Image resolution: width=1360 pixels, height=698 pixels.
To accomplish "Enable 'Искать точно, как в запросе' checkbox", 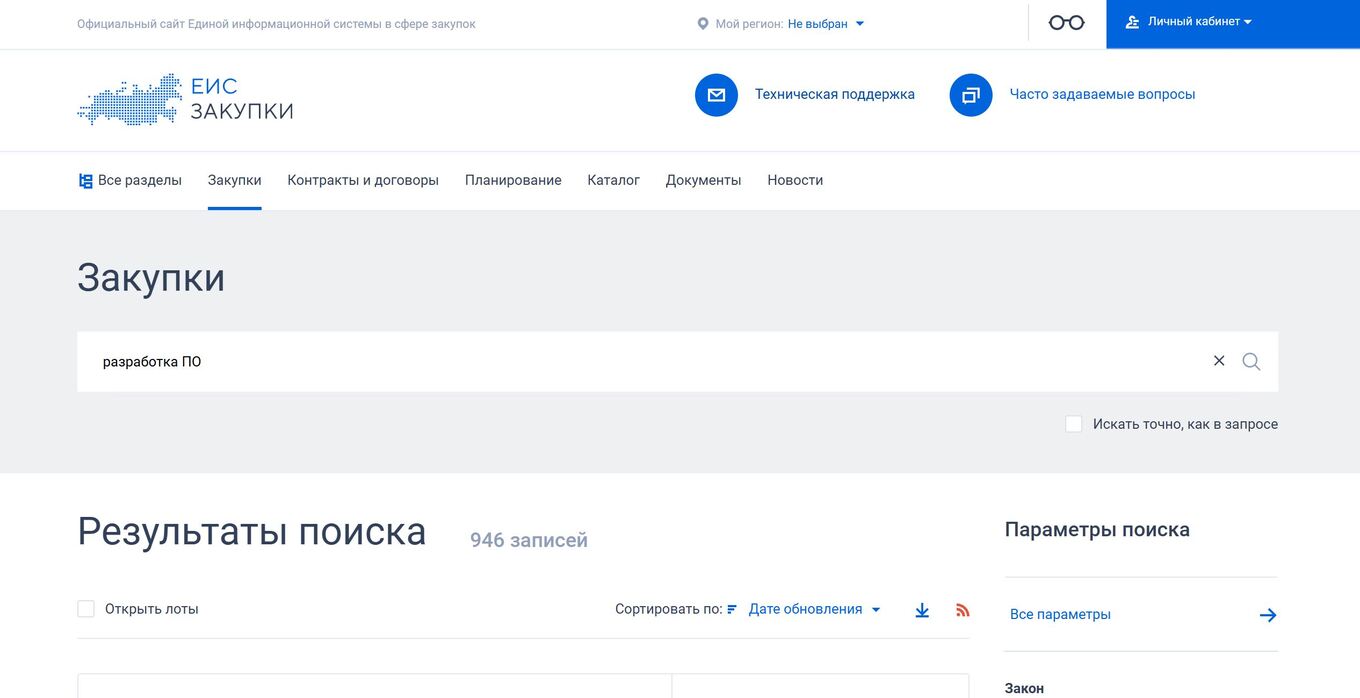I will [x=1073, y=423].
